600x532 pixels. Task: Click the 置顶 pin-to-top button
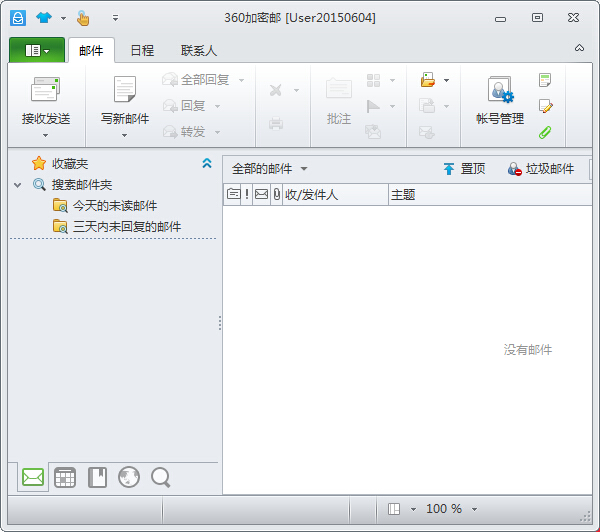click(464, 169)
